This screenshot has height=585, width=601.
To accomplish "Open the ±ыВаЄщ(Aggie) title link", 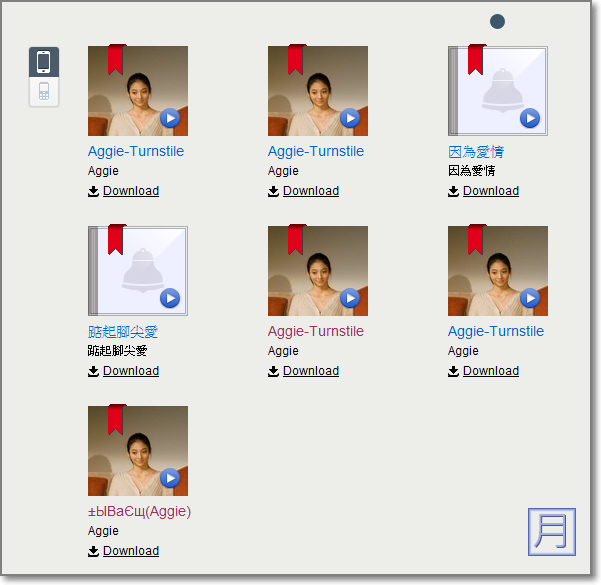I will point(139,512).
